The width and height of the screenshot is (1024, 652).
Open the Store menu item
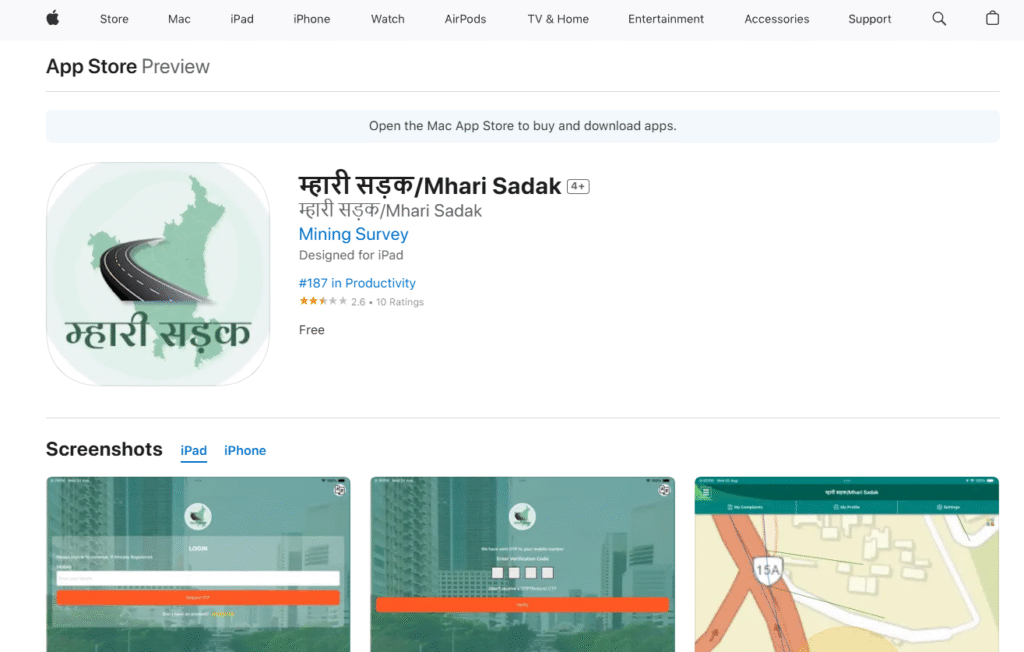click(114, 19)
